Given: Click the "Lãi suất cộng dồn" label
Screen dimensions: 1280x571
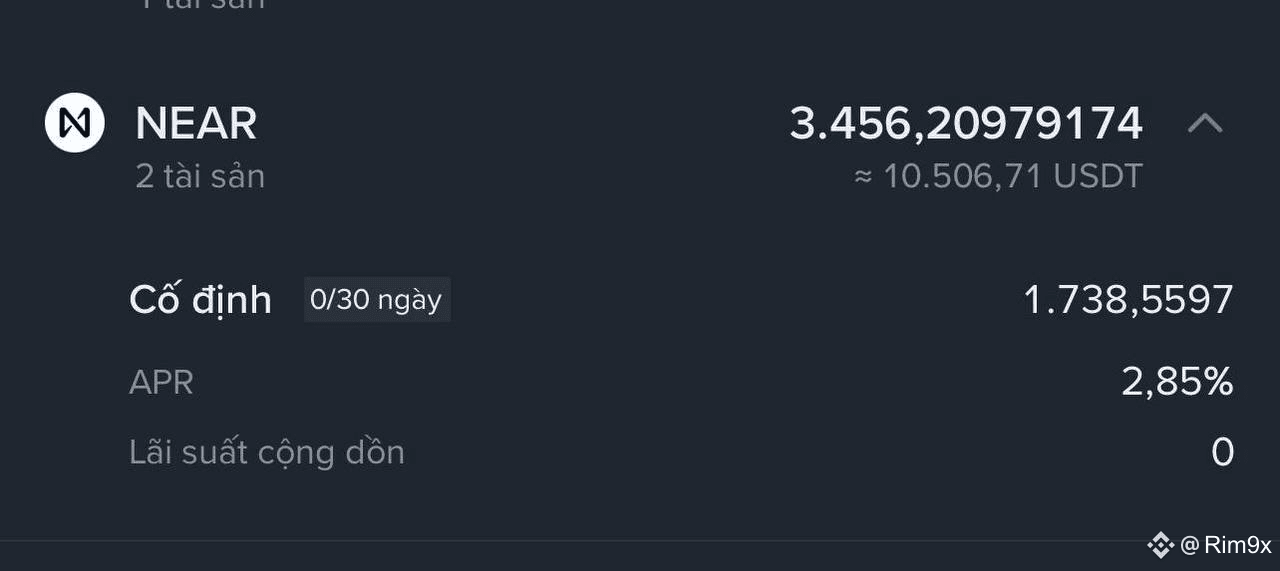Looking at the screenshot, I should (267, 453).
